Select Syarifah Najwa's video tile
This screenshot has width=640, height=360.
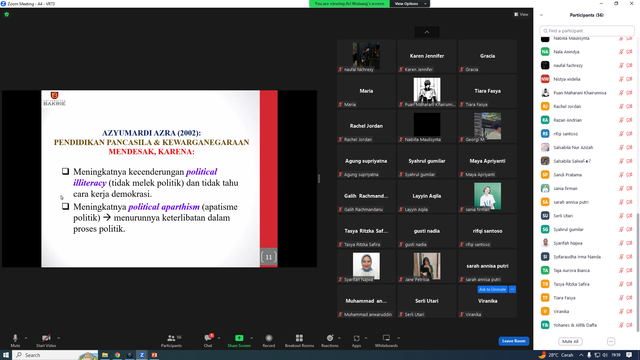pyautogui.click(x=366, y=266)
